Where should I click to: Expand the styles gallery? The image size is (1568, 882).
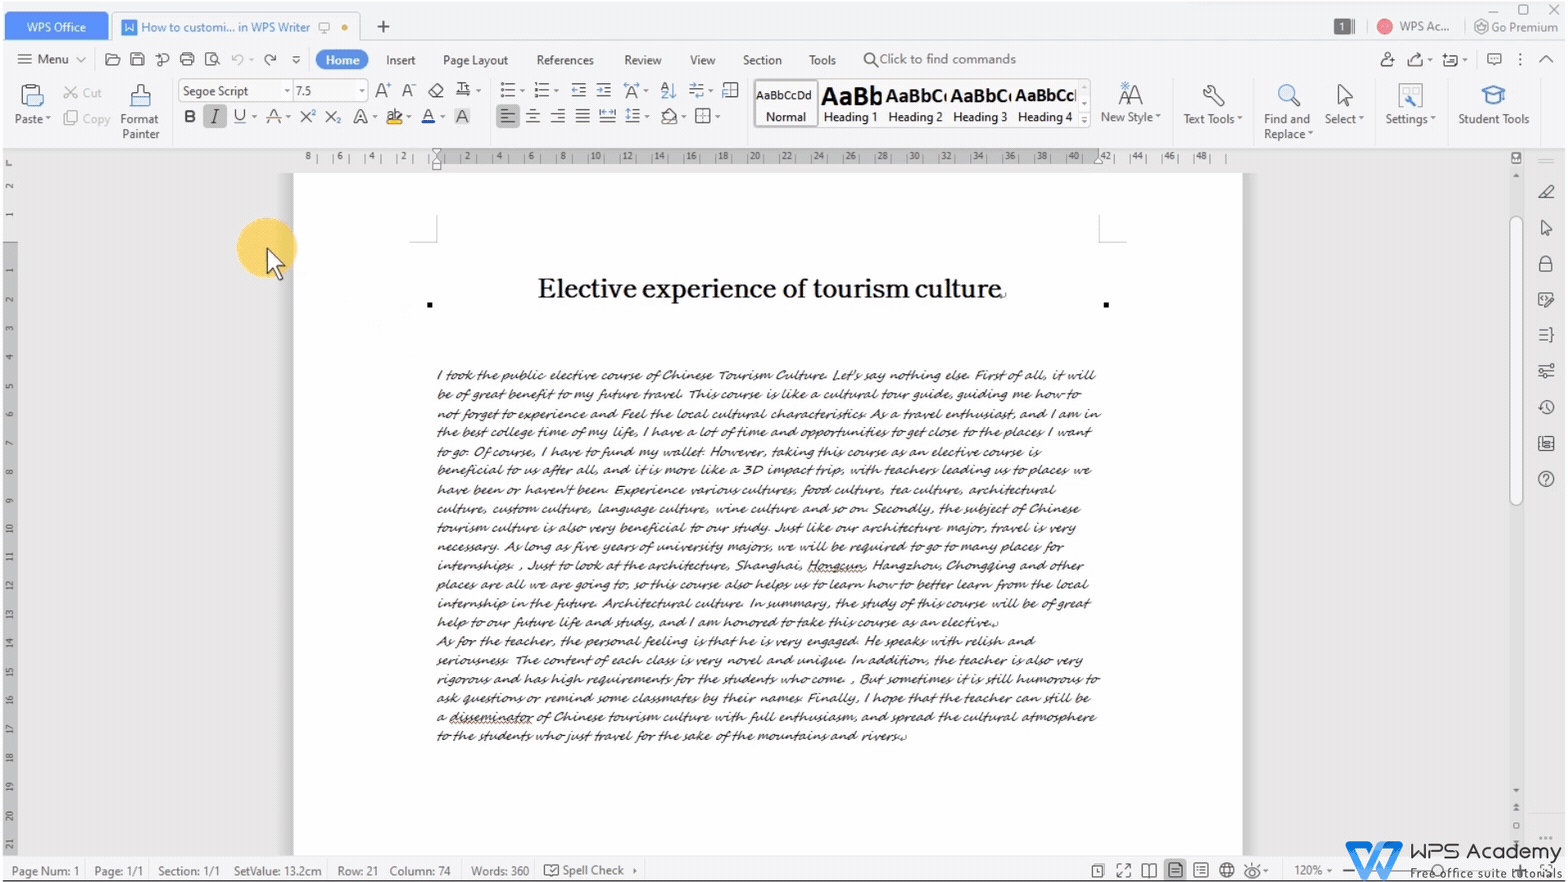point(1084,120)
